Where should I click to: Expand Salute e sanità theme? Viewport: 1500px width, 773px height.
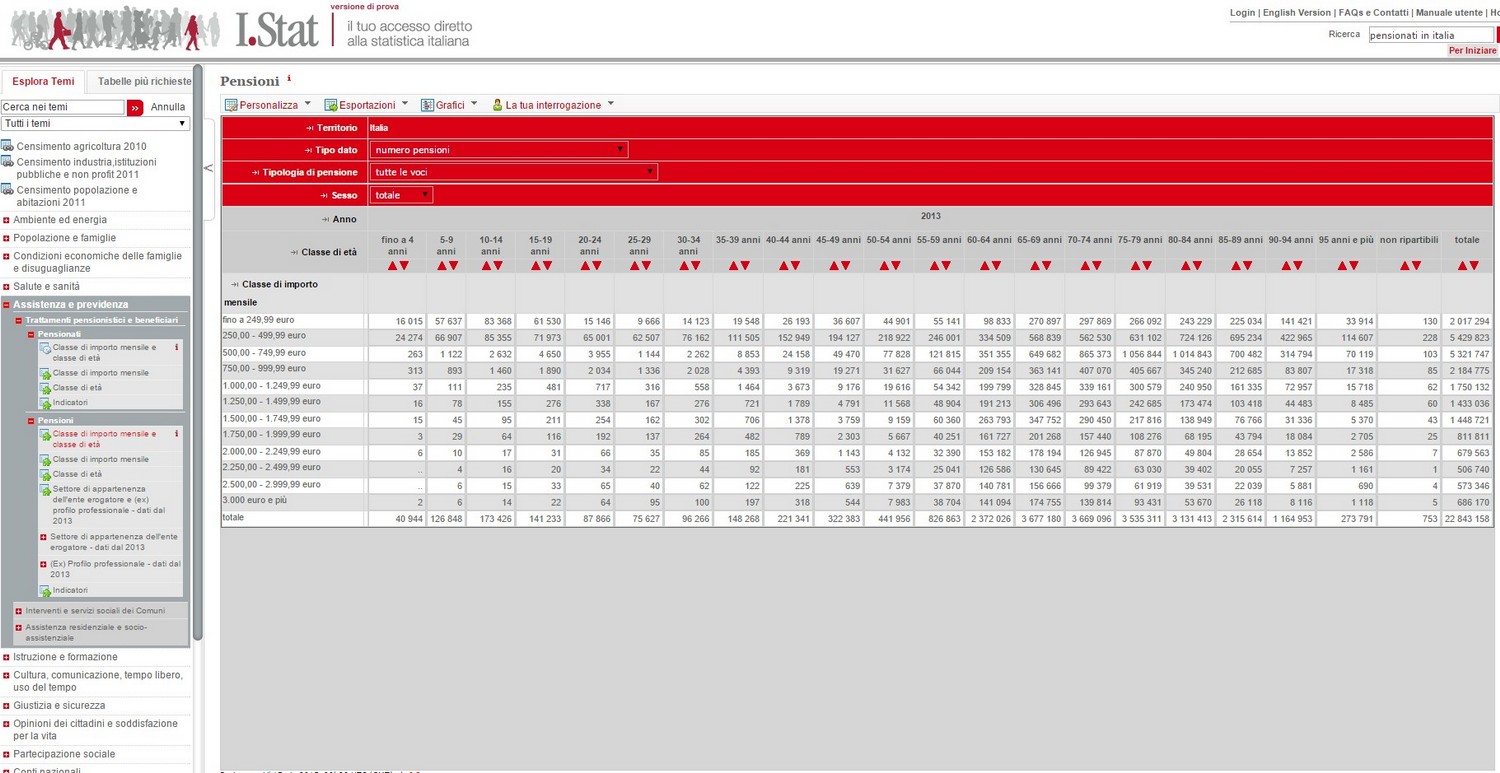point(6,286)
